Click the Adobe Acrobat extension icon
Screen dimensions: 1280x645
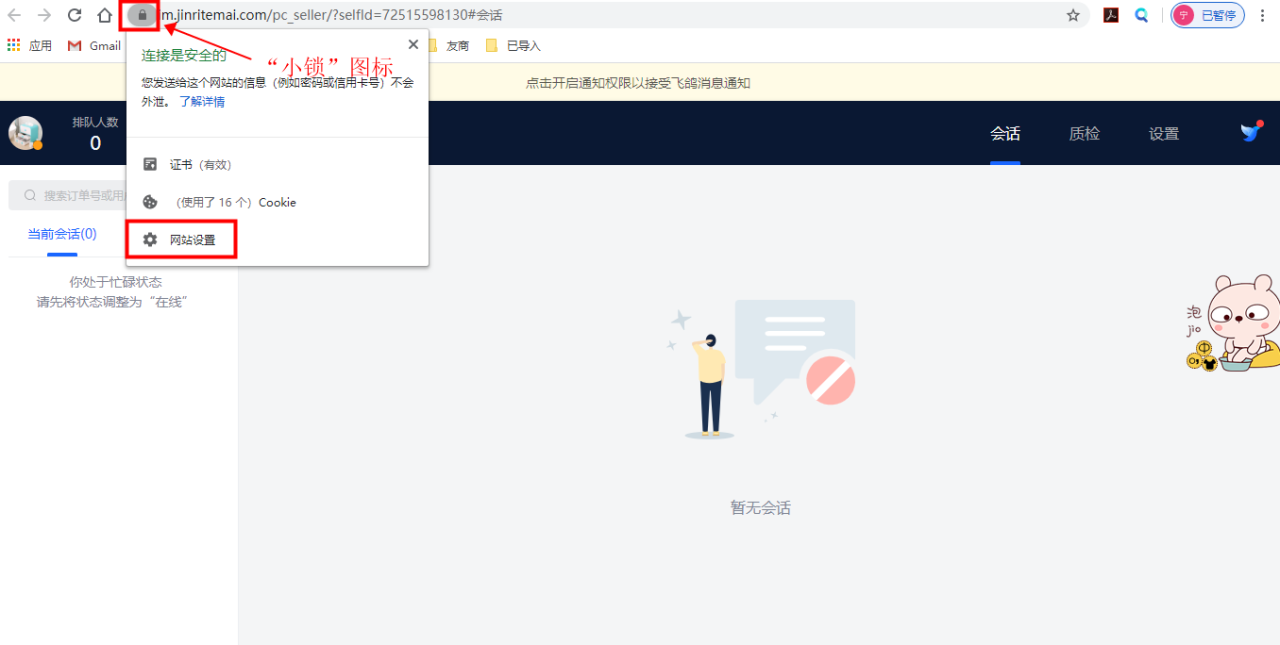click(1111, 15)
